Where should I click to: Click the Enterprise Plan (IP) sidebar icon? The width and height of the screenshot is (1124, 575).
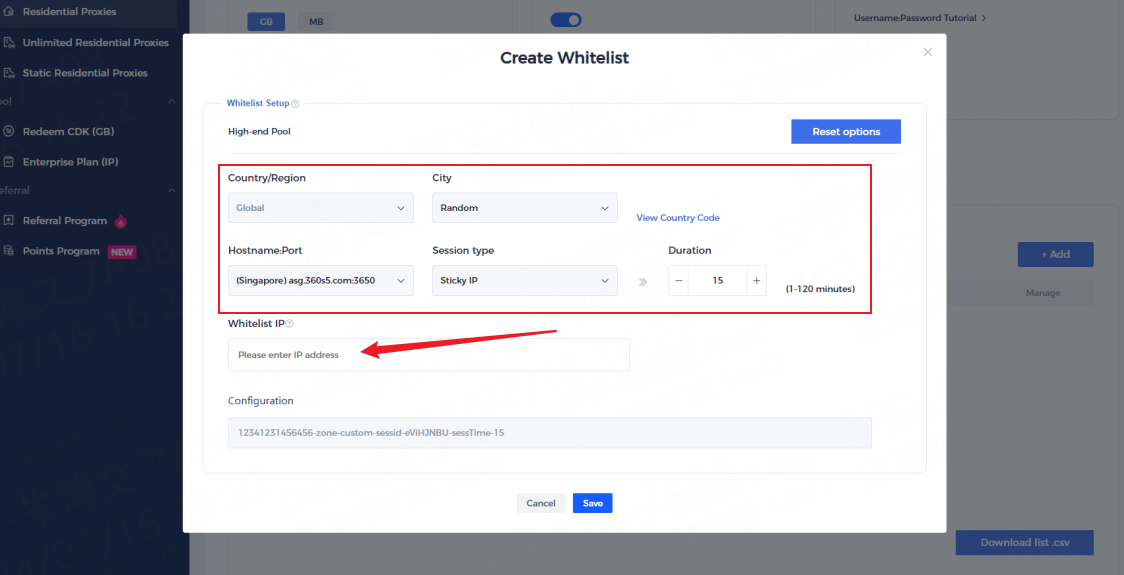tap(9, 162)
